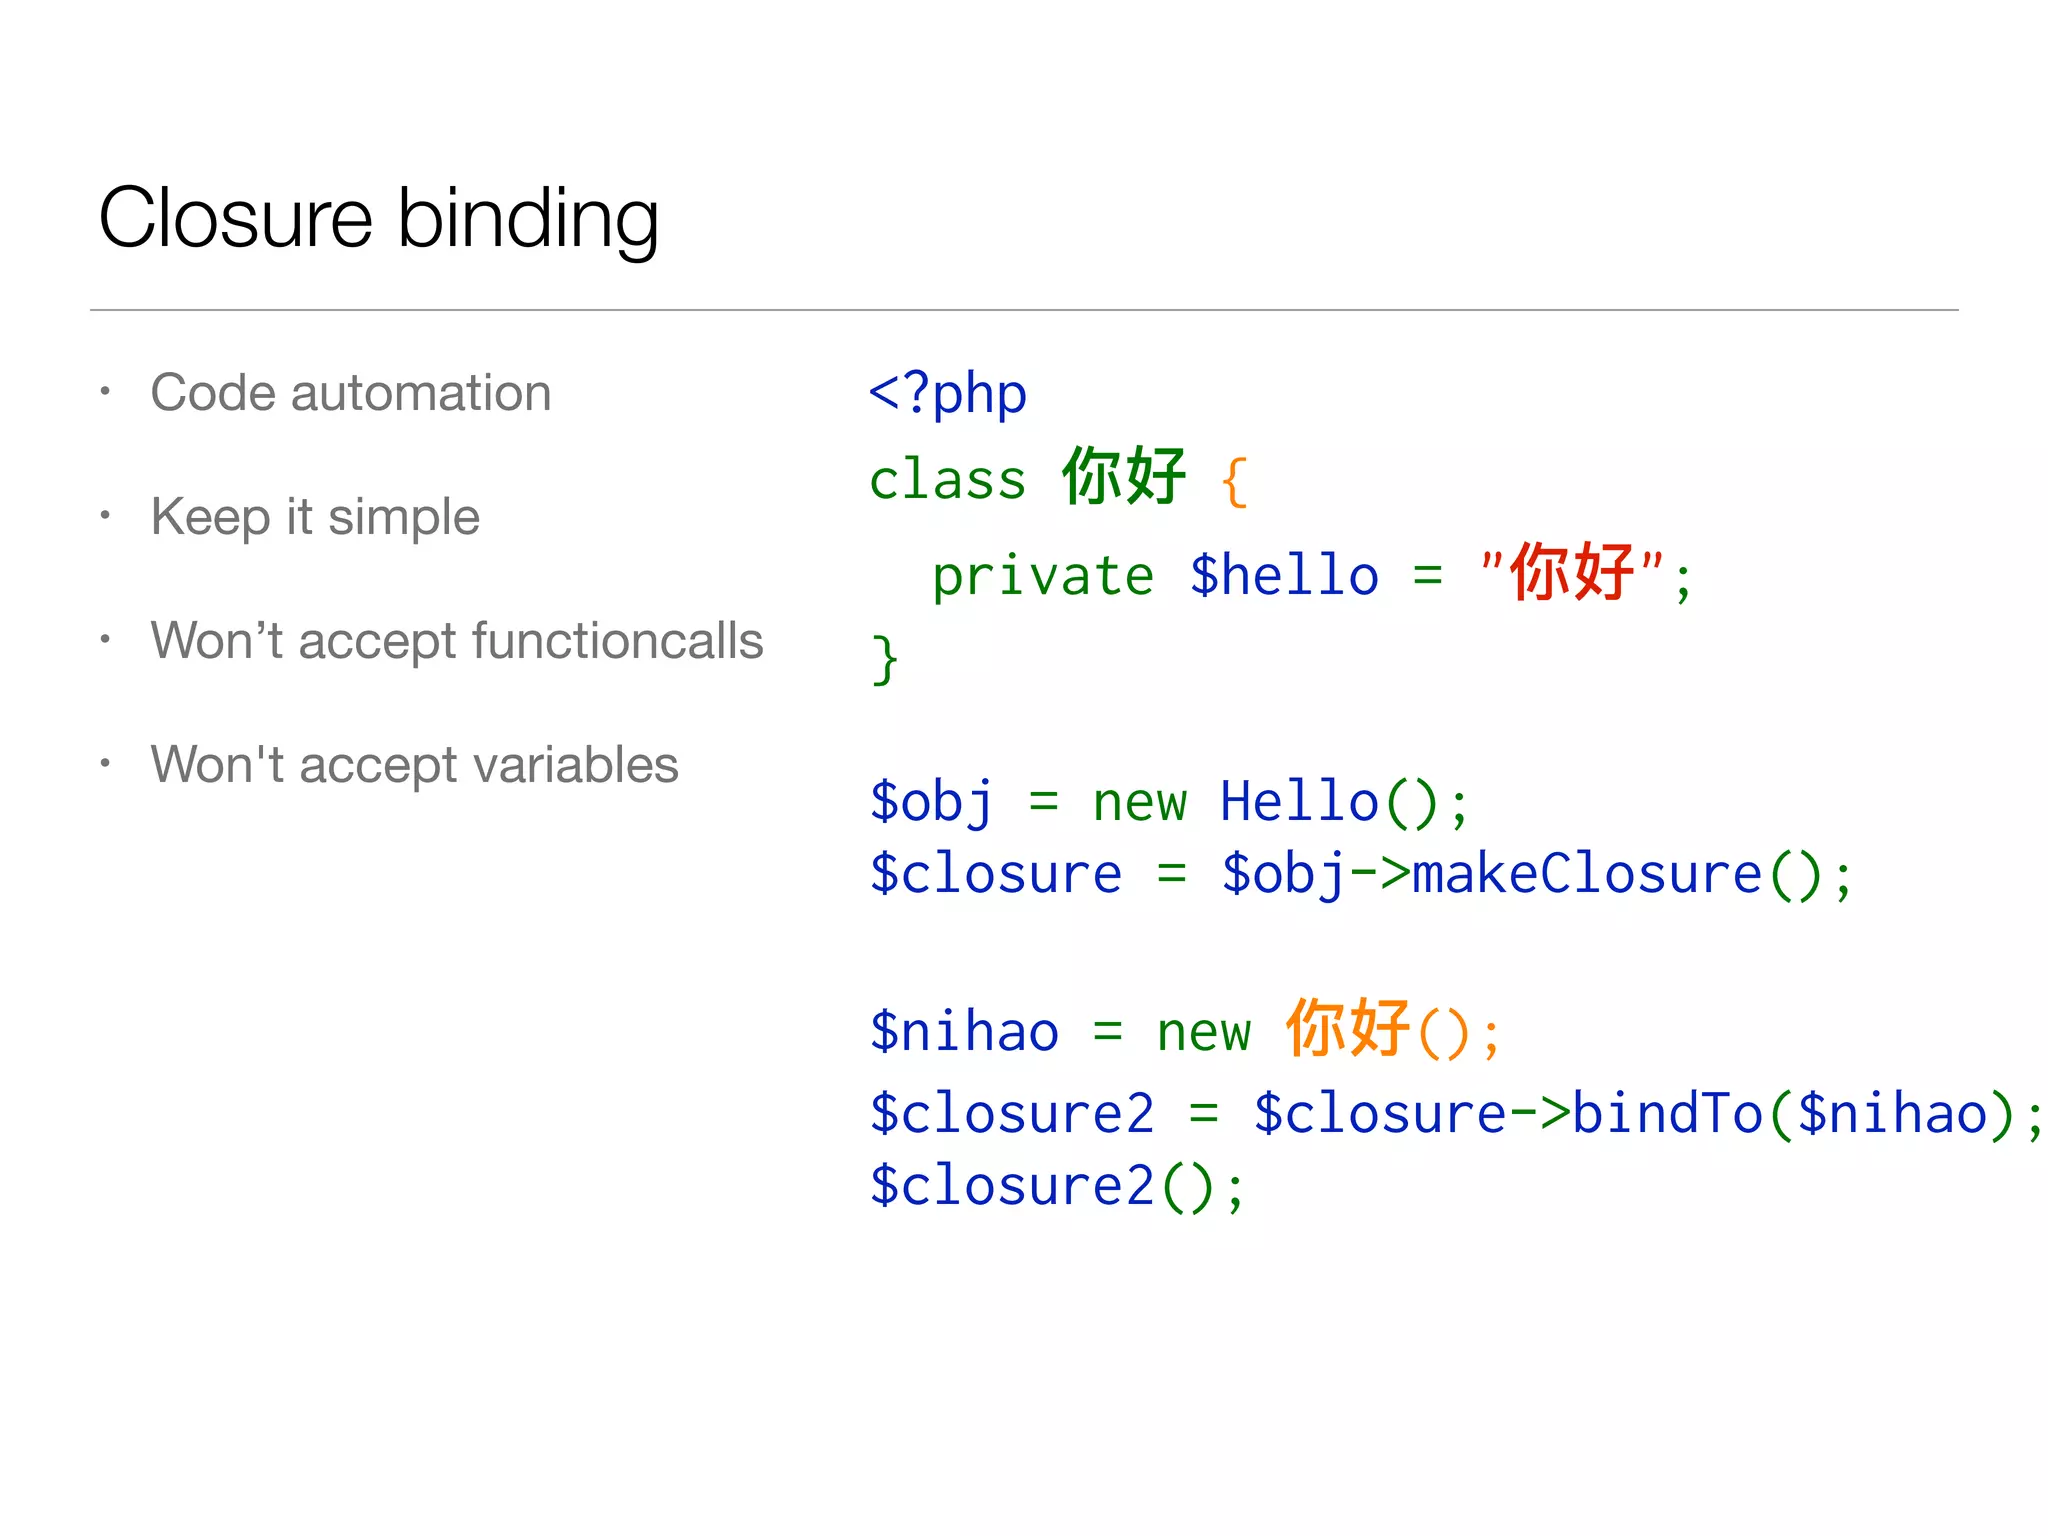Click the horizontal divider under the title

pos(1024,310)
